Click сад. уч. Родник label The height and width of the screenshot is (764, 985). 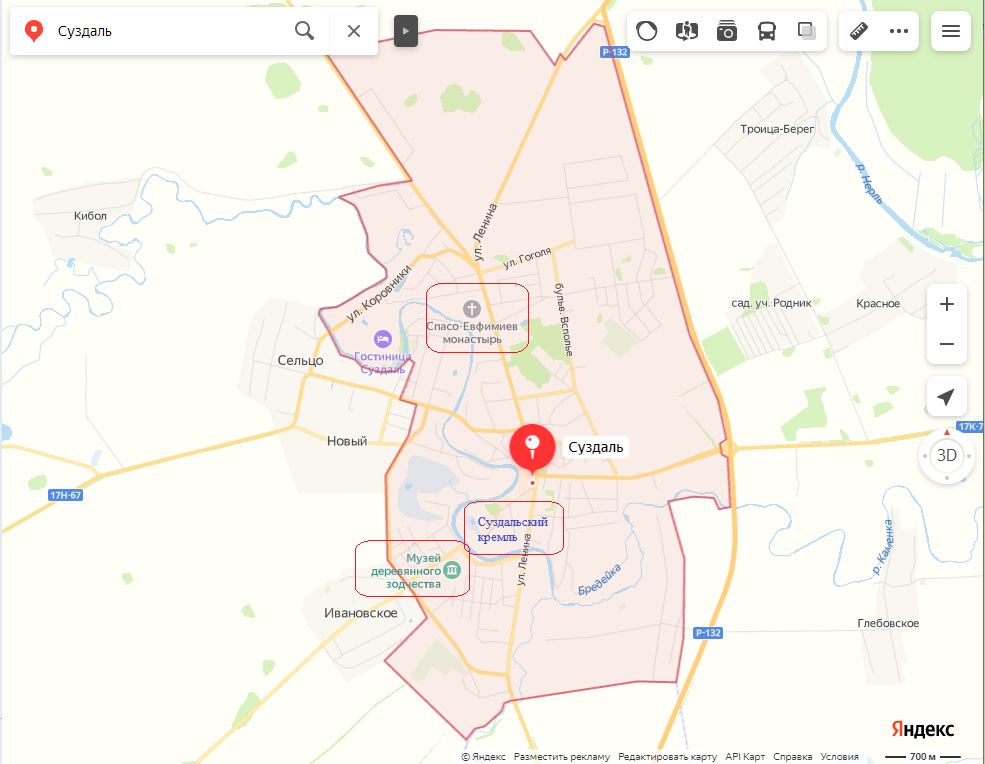(771, 303)
